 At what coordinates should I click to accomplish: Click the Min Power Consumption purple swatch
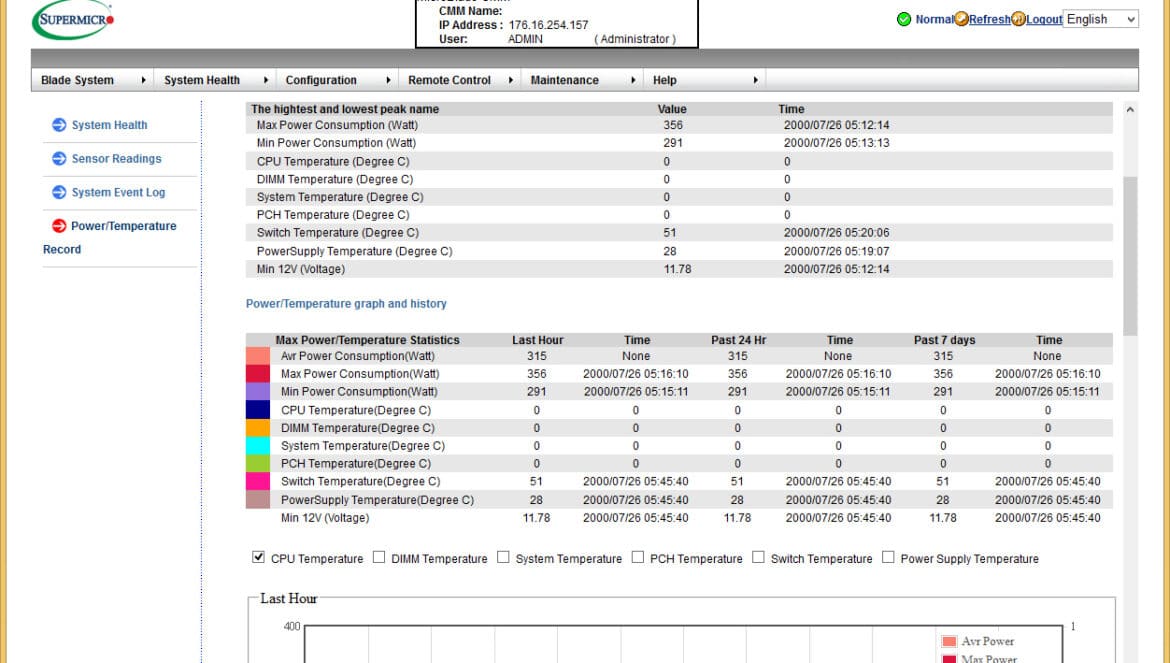(x=257, y=392)
